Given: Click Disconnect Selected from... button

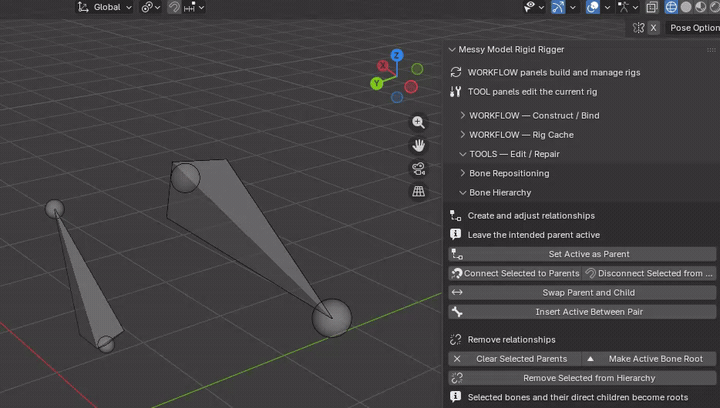Looking at the screenshot, I should coord(649,273).
